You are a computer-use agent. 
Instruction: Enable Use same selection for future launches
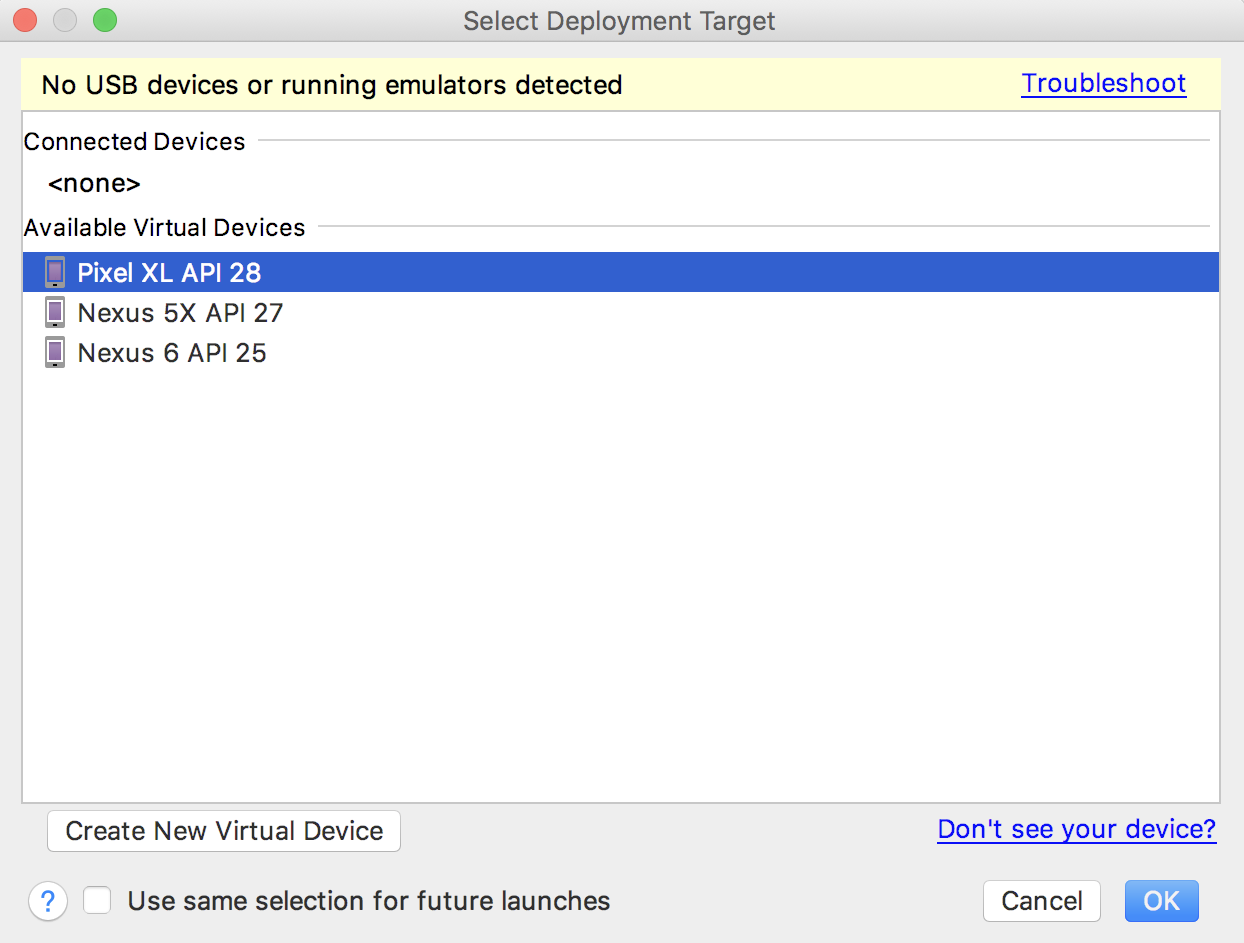[x=97, y=901]
